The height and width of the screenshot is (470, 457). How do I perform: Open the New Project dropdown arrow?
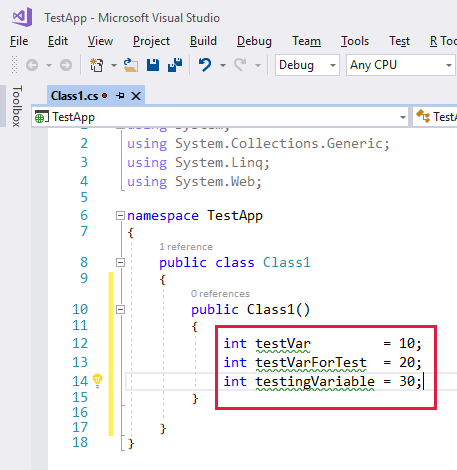click(114, 65)
